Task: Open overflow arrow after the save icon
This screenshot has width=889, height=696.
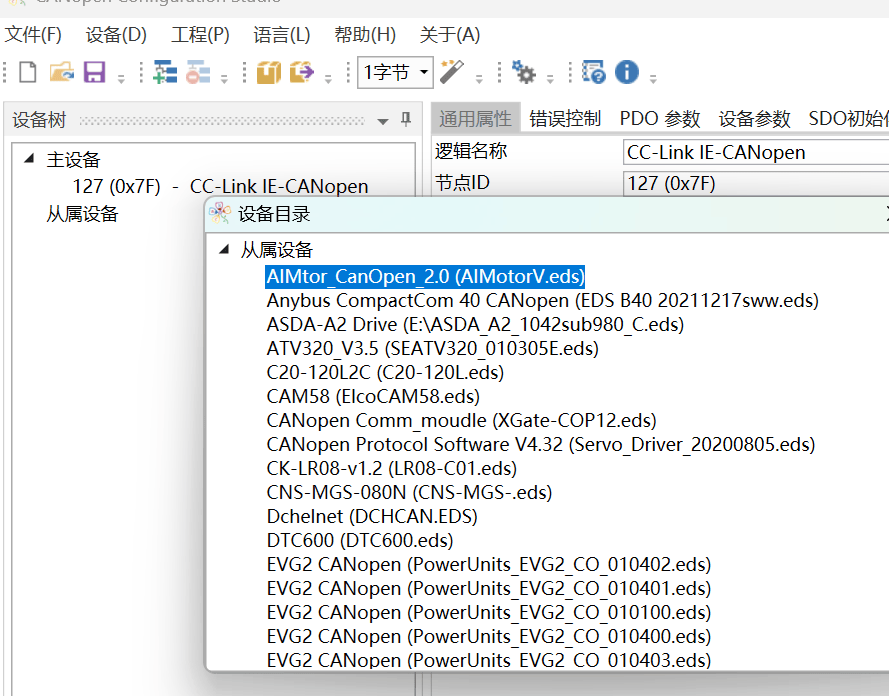Action: tap(121, 78)
